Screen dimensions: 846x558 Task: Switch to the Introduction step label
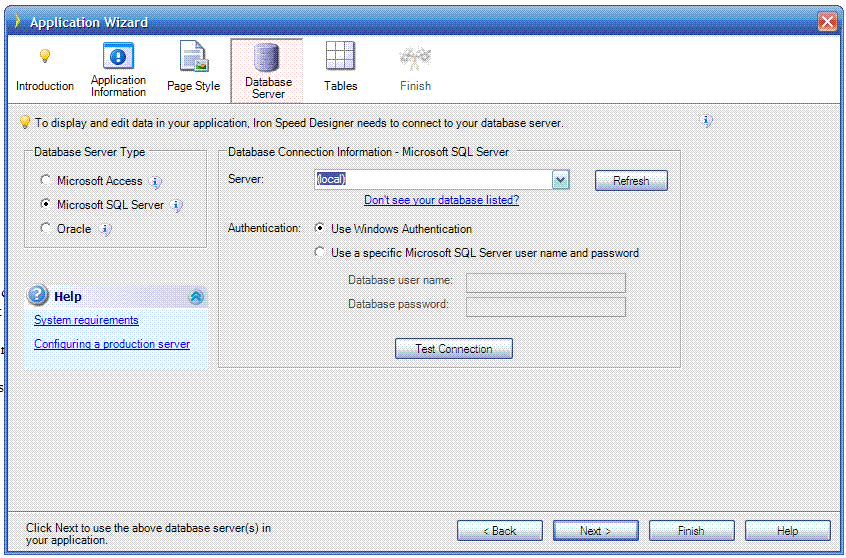(45, 86)
